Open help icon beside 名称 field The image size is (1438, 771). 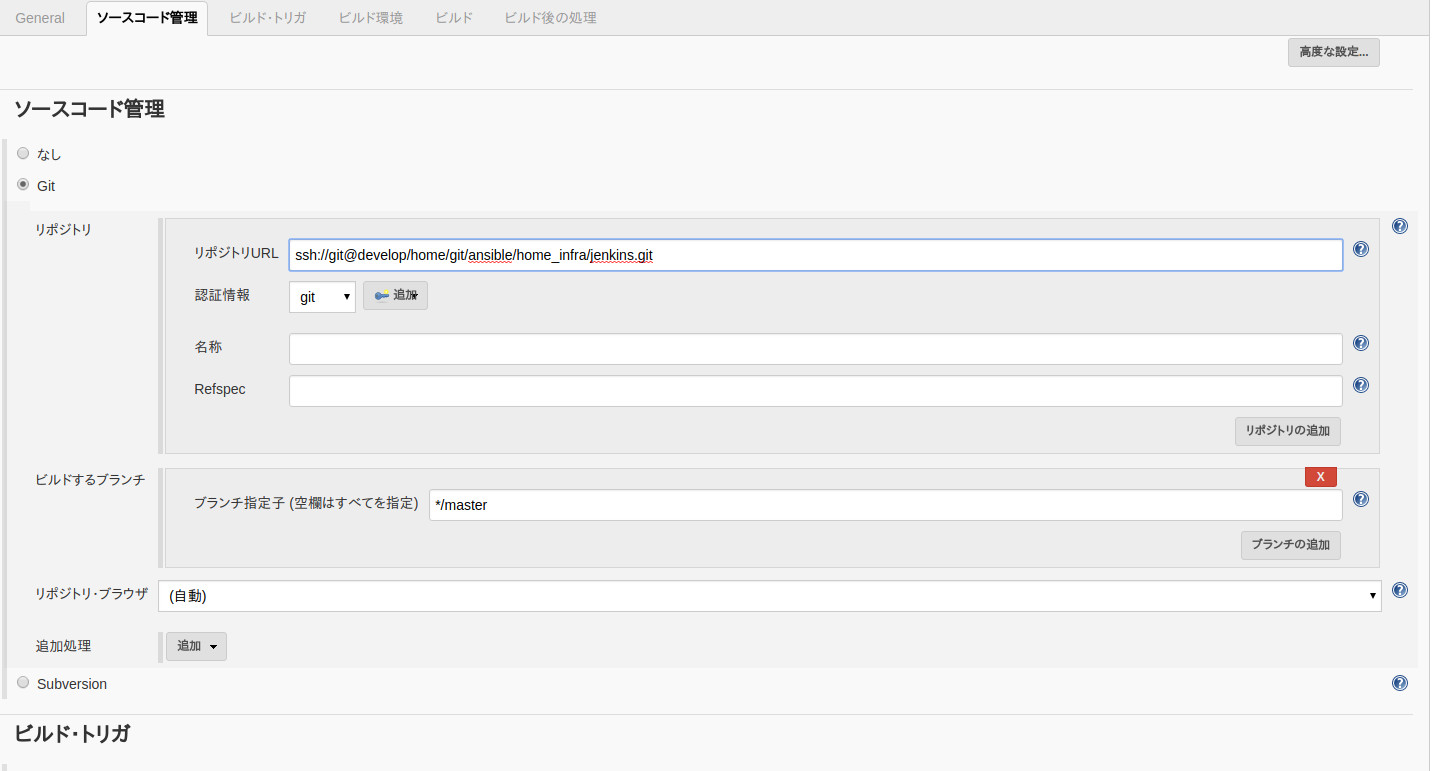[x=1360, y=343]
